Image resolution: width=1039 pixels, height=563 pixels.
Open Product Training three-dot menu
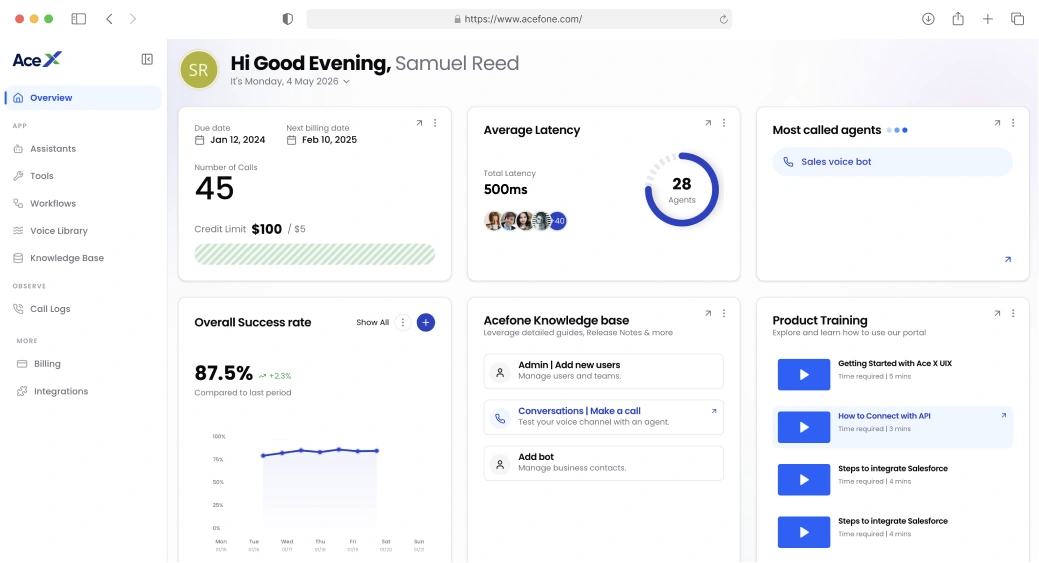(1013, 314)
